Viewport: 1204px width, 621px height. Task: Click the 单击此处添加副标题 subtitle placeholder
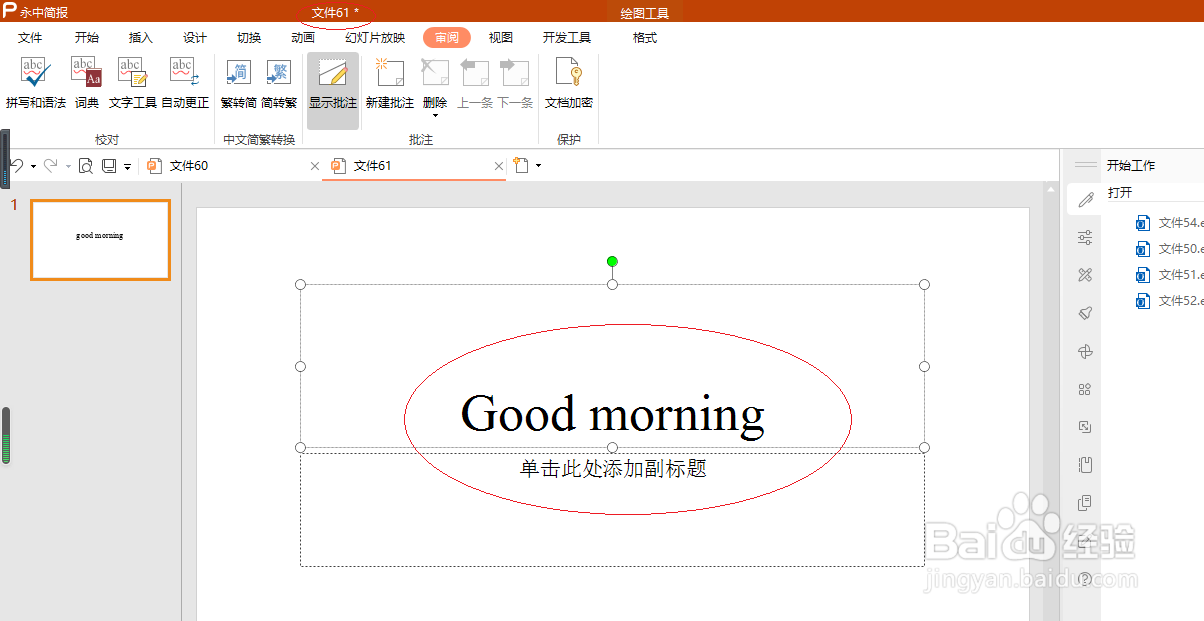(x=613, y=469)
